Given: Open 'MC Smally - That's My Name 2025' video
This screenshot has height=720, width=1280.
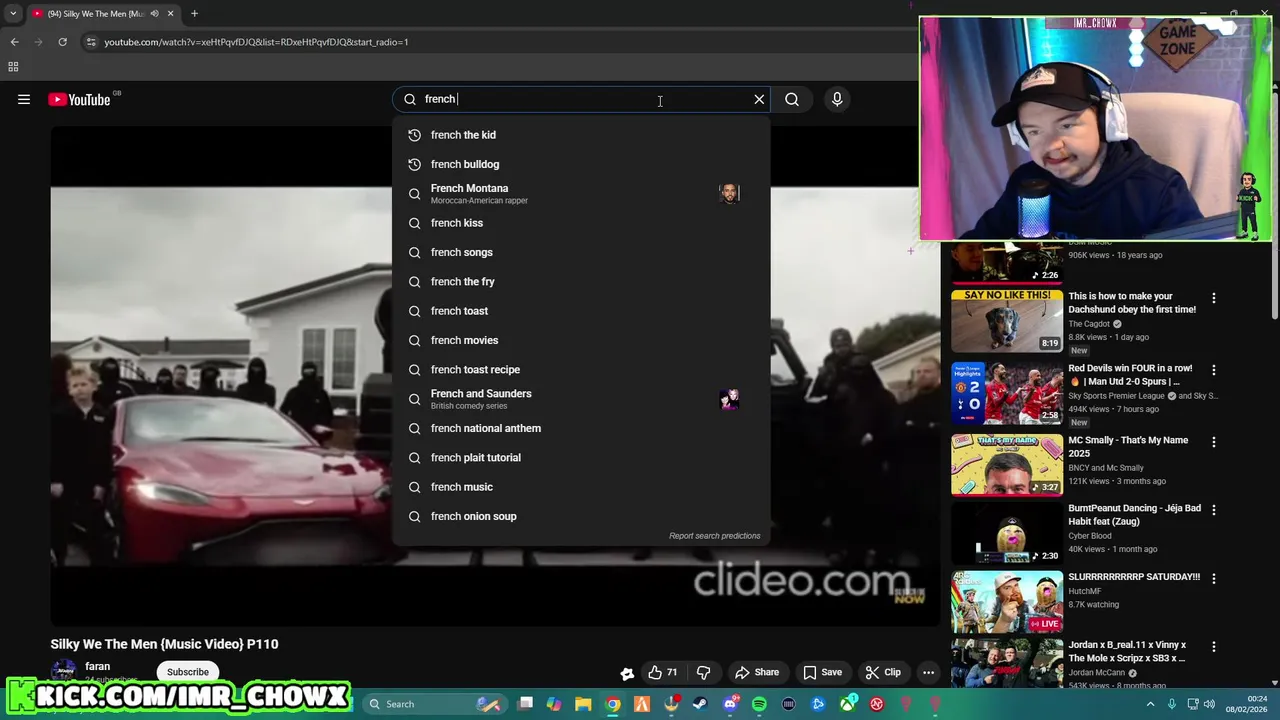Looking at the screenshot, I should [x=1007, y=465].
